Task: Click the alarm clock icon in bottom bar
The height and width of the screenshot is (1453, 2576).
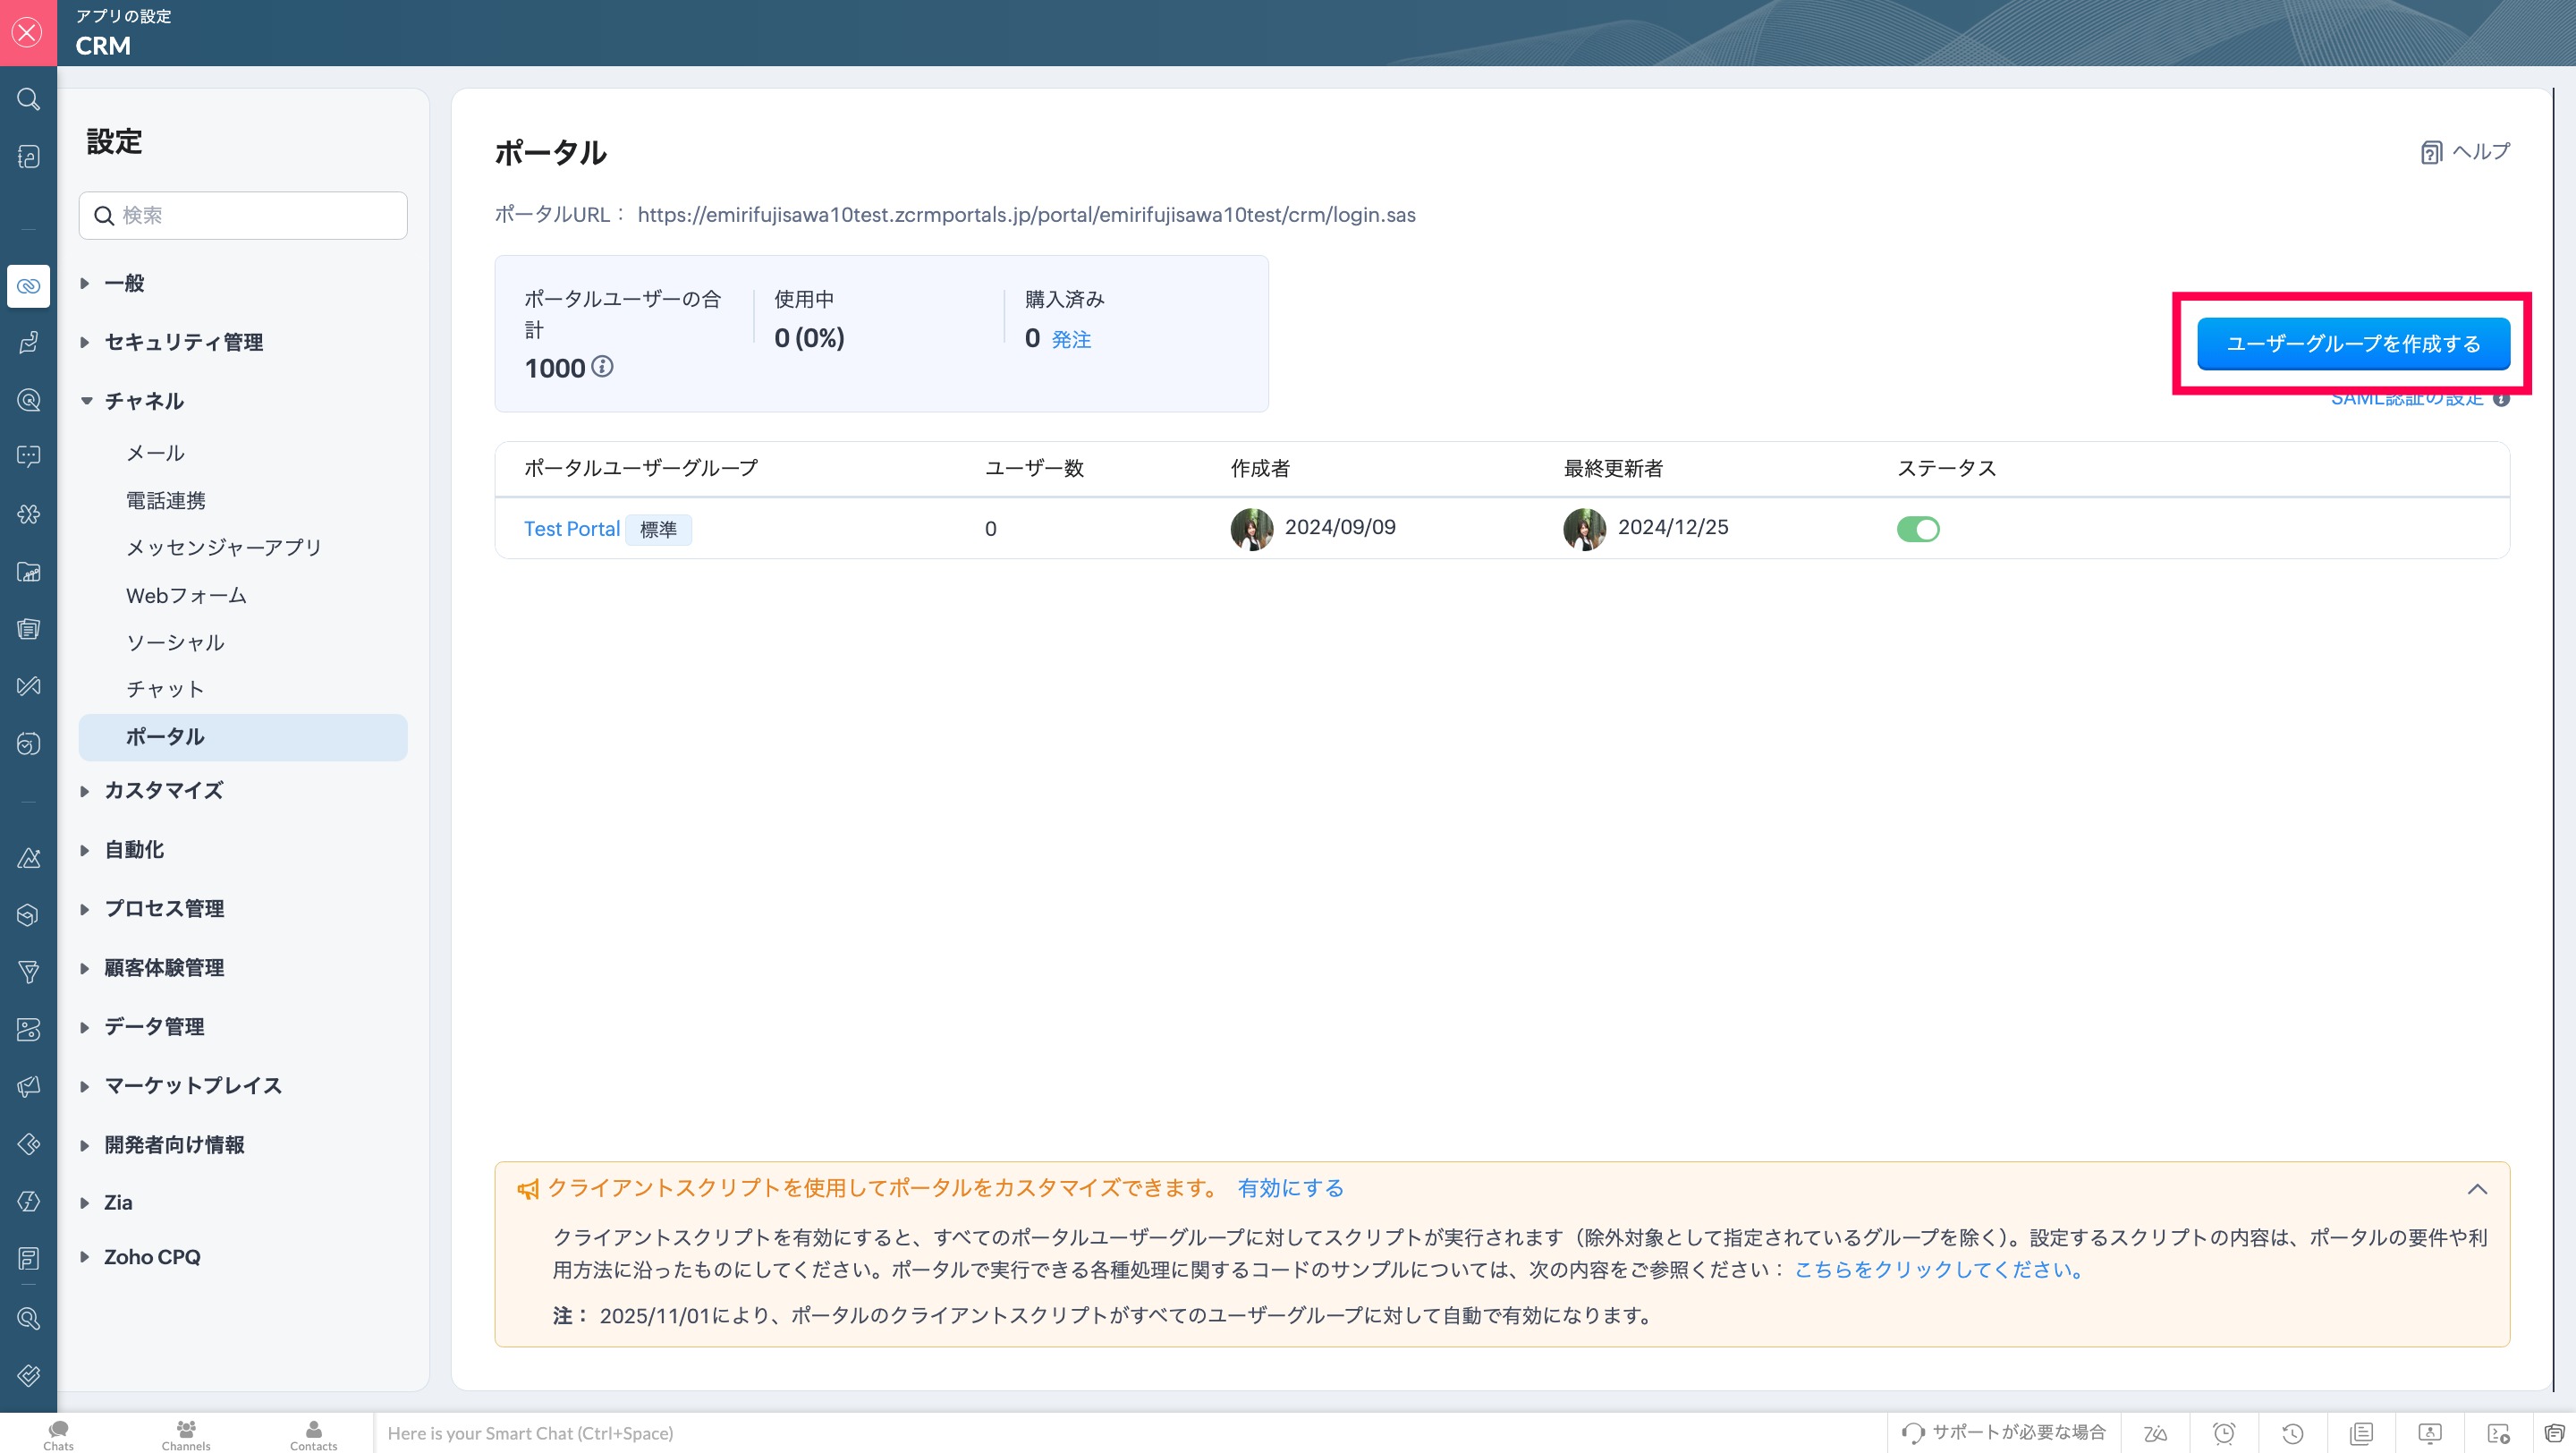Action: click(x=2223, y=1433)
